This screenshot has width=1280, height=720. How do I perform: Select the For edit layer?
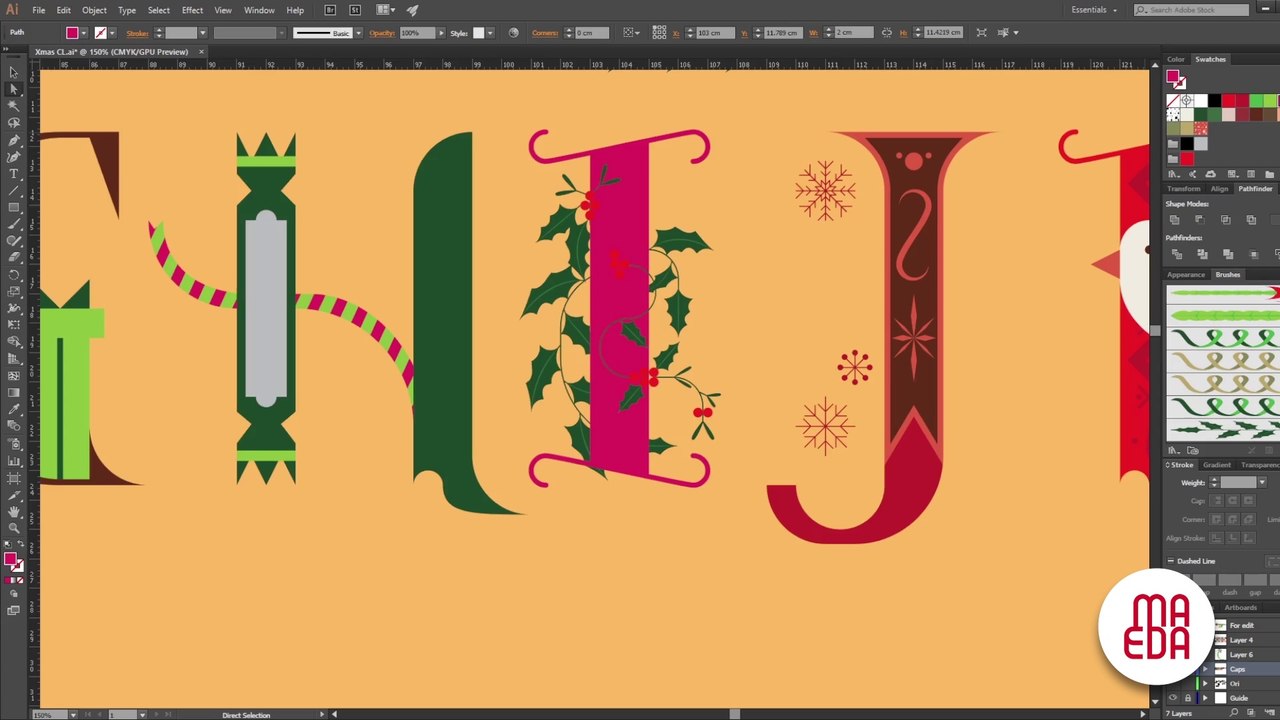coord(1240,625)
